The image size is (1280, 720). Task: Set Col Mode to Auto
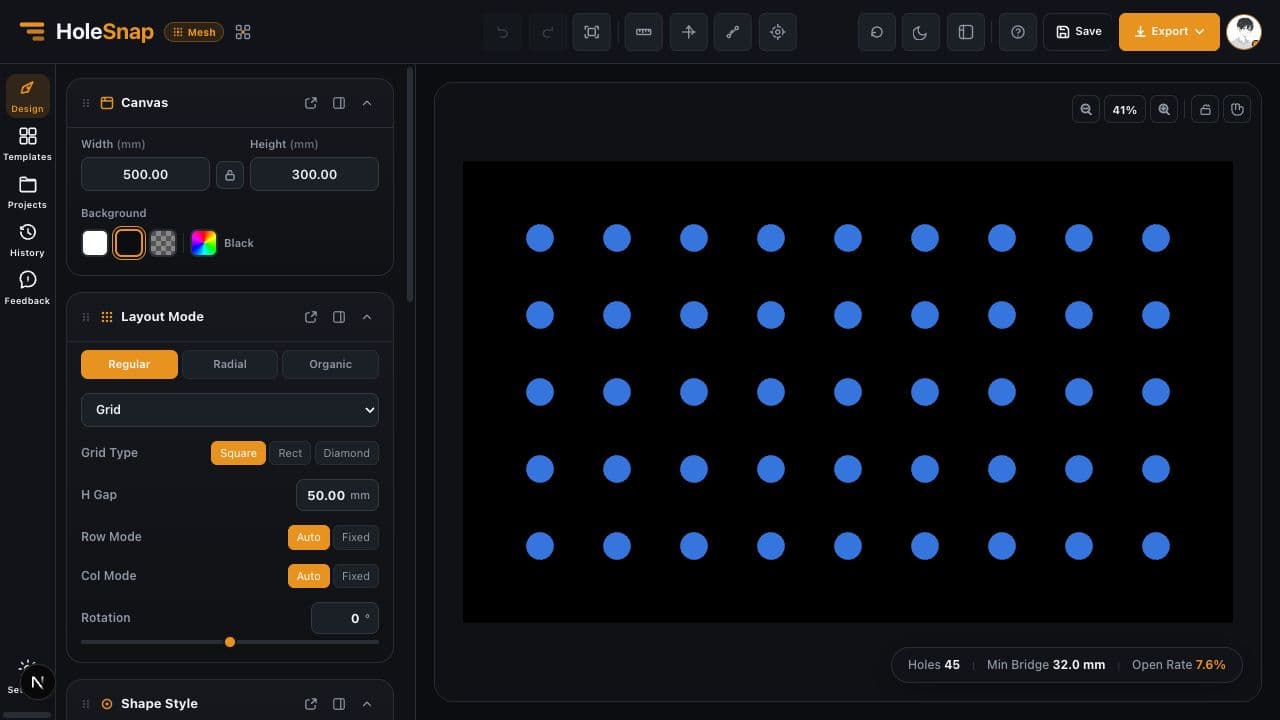point(308,576)
